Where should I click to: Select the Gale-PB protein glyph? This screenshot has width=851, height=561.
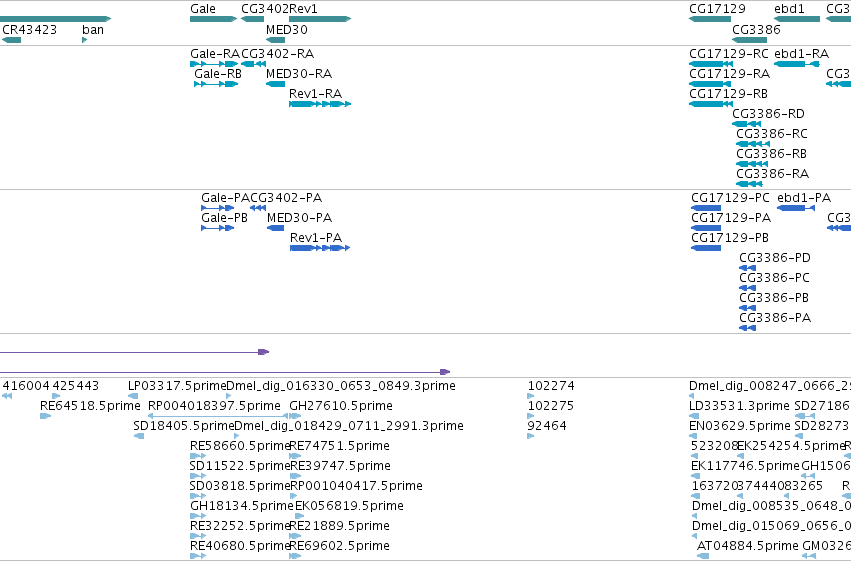(218, 228)
